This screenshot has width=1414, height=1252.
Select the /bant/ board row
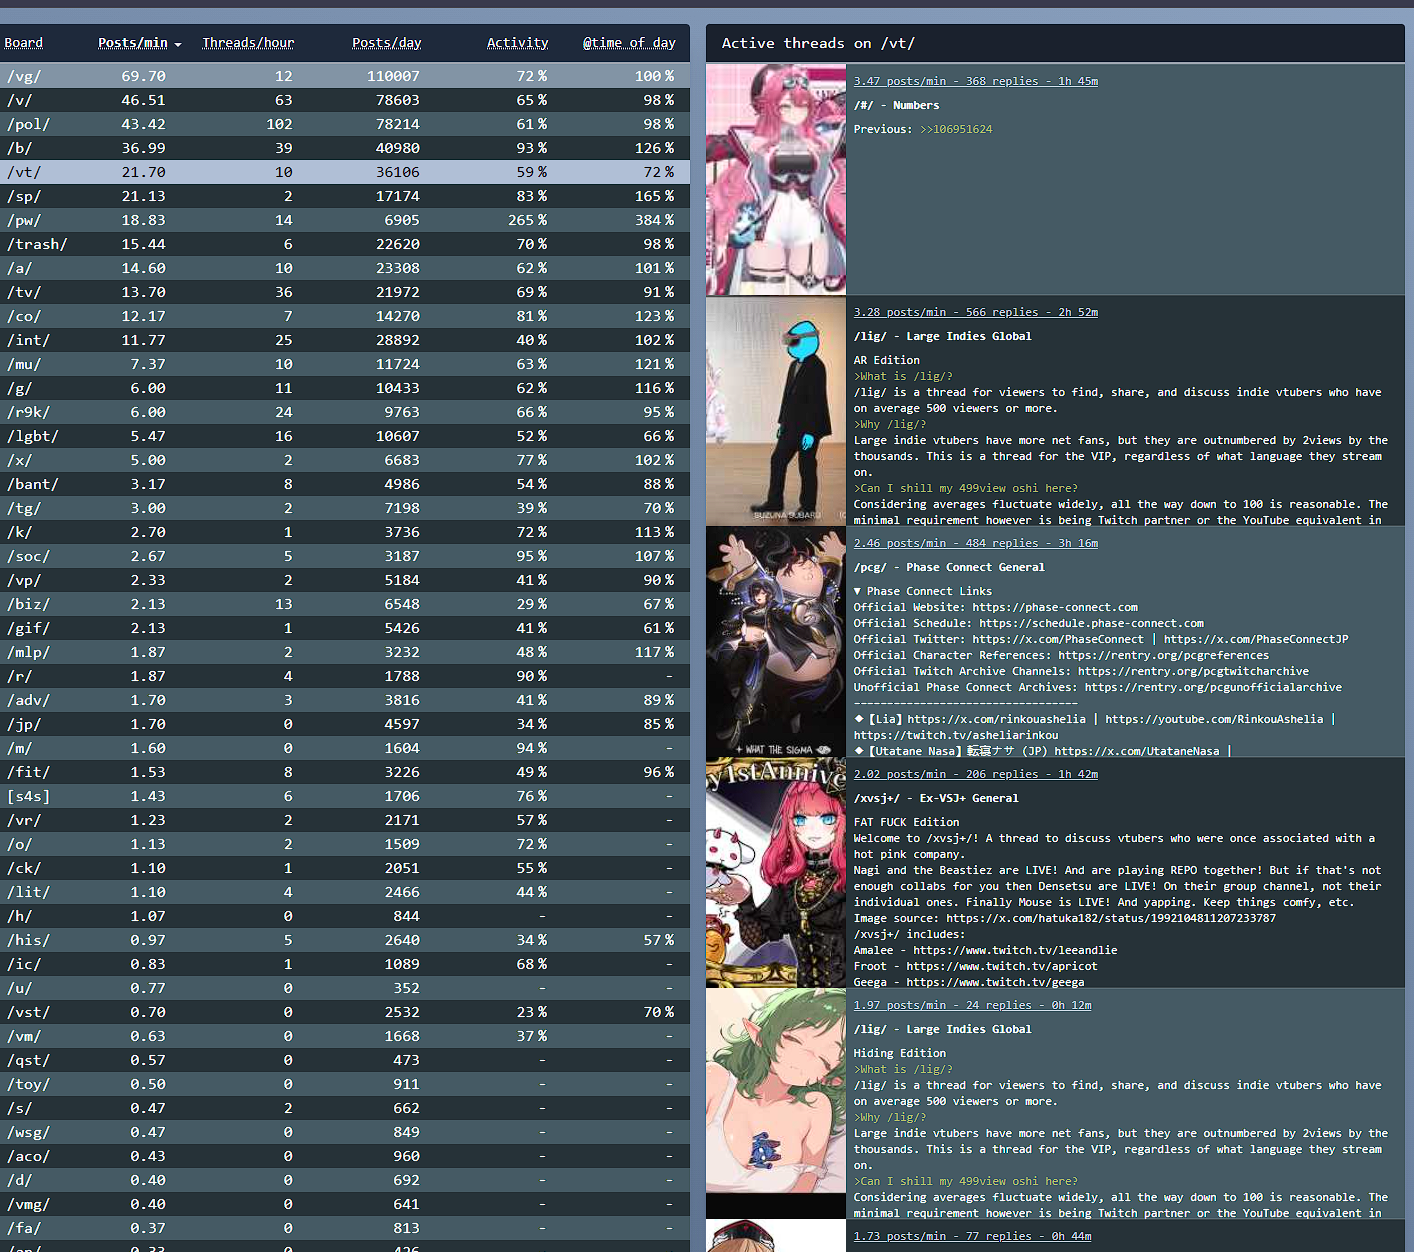click(x=345, y=484)
